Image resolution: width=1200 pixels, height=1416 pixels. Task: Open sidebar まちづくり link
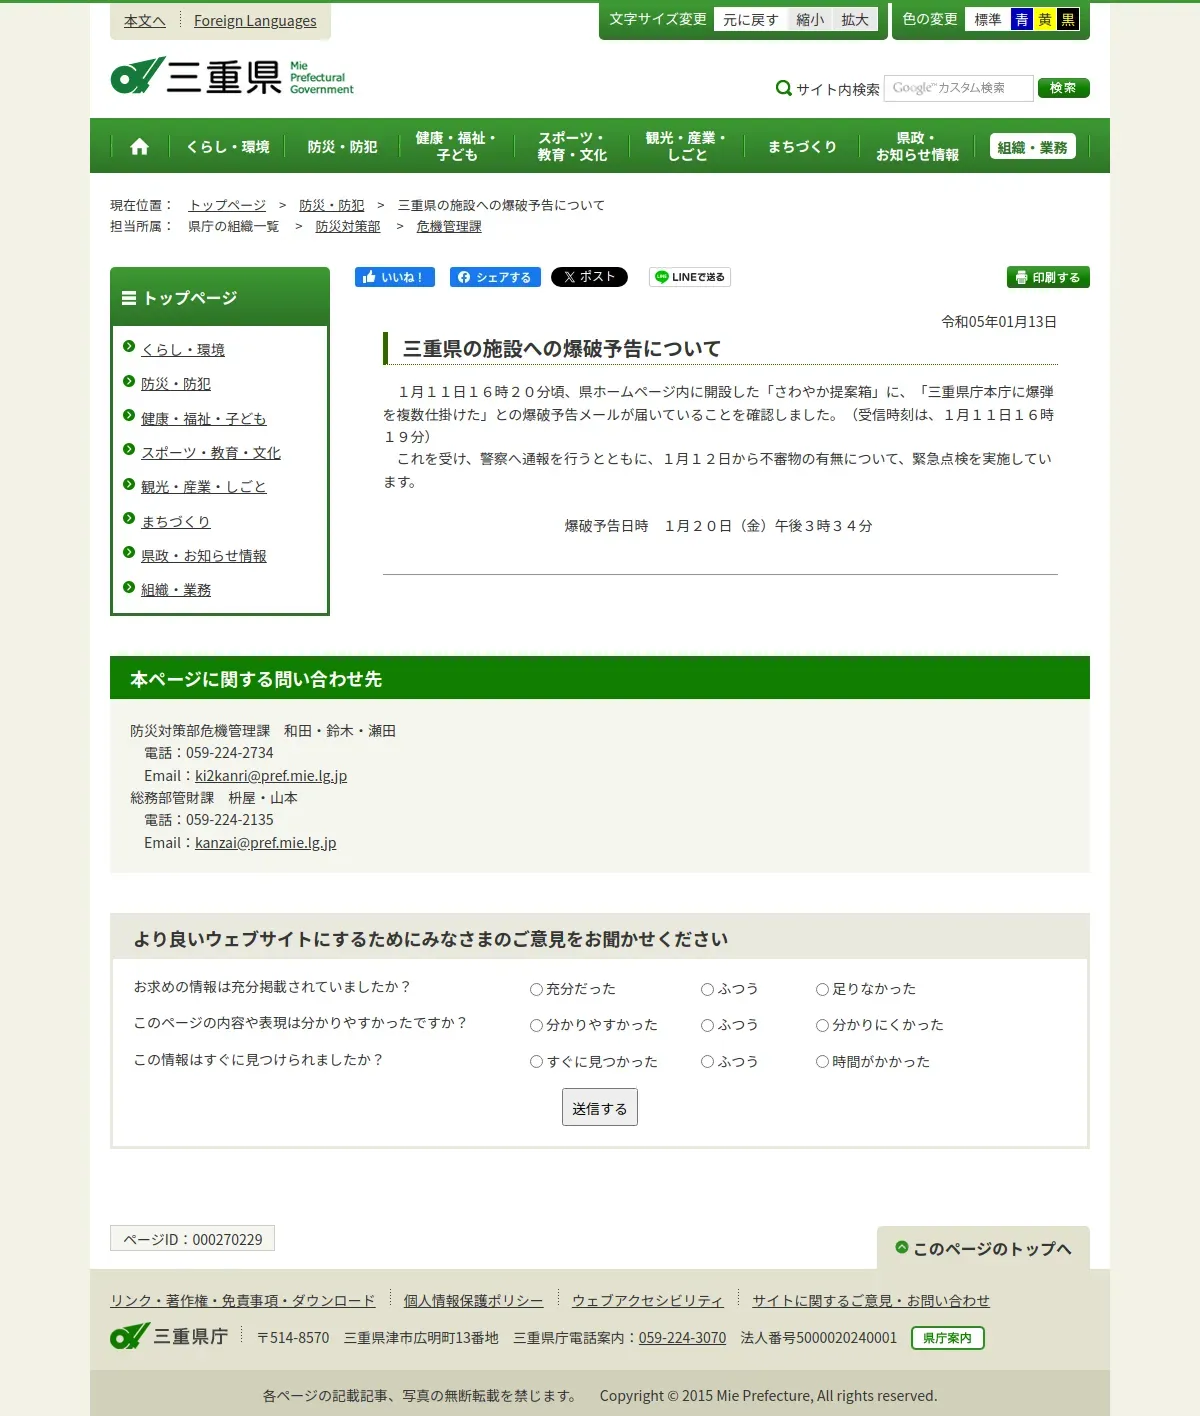[176, 521]
